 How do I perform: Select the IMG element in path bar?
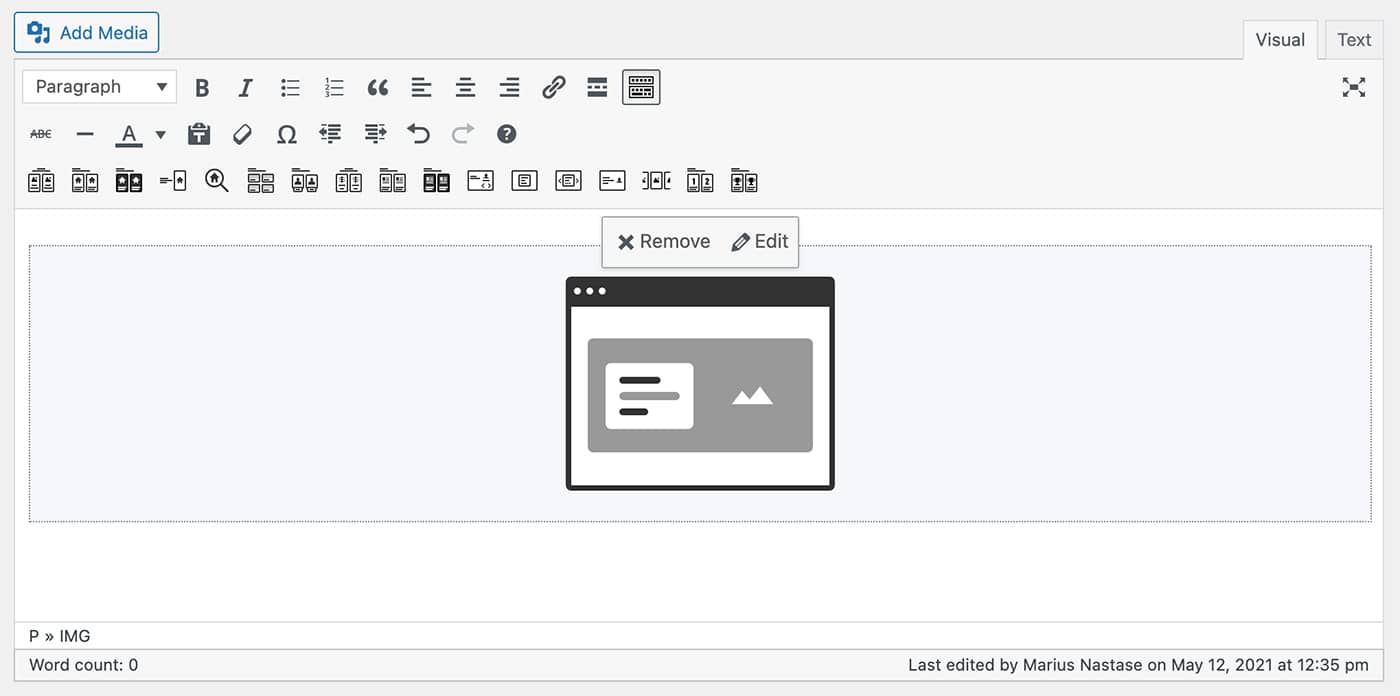click(x=75, y=636)
